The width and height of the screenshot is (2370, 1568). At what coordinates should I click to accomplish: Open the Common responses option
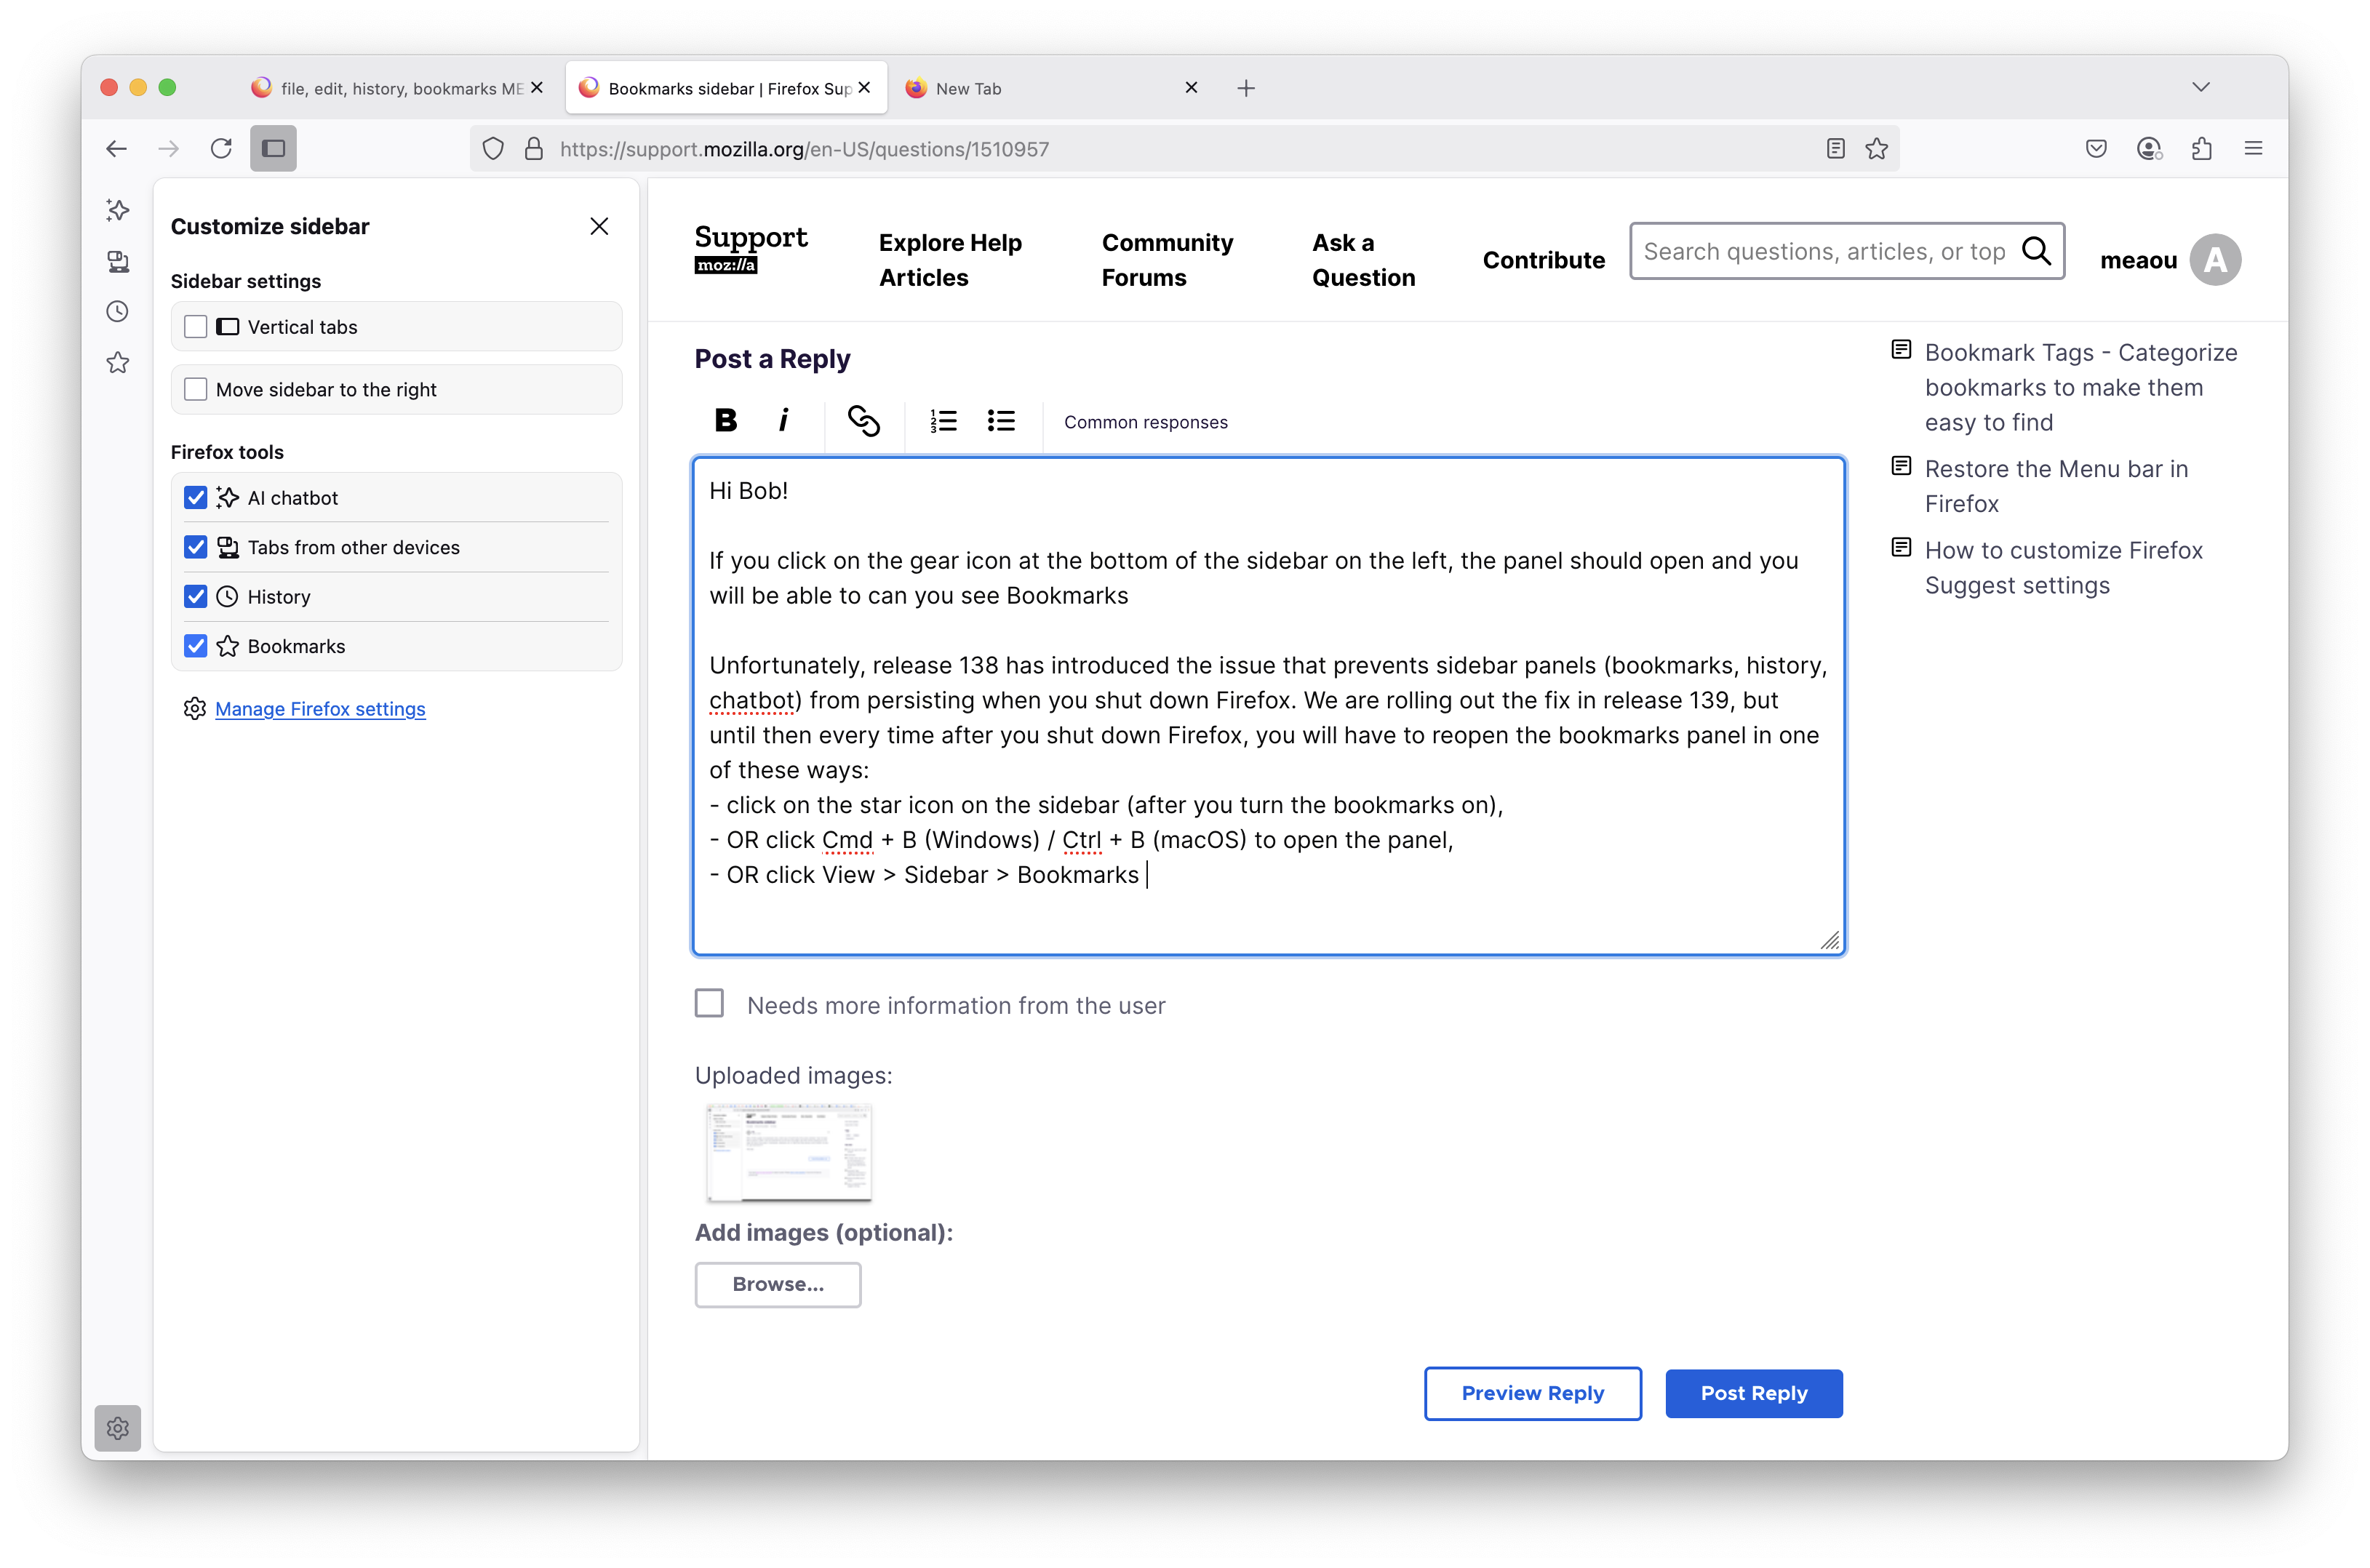pyautogui.click(x=1146, y=422)
